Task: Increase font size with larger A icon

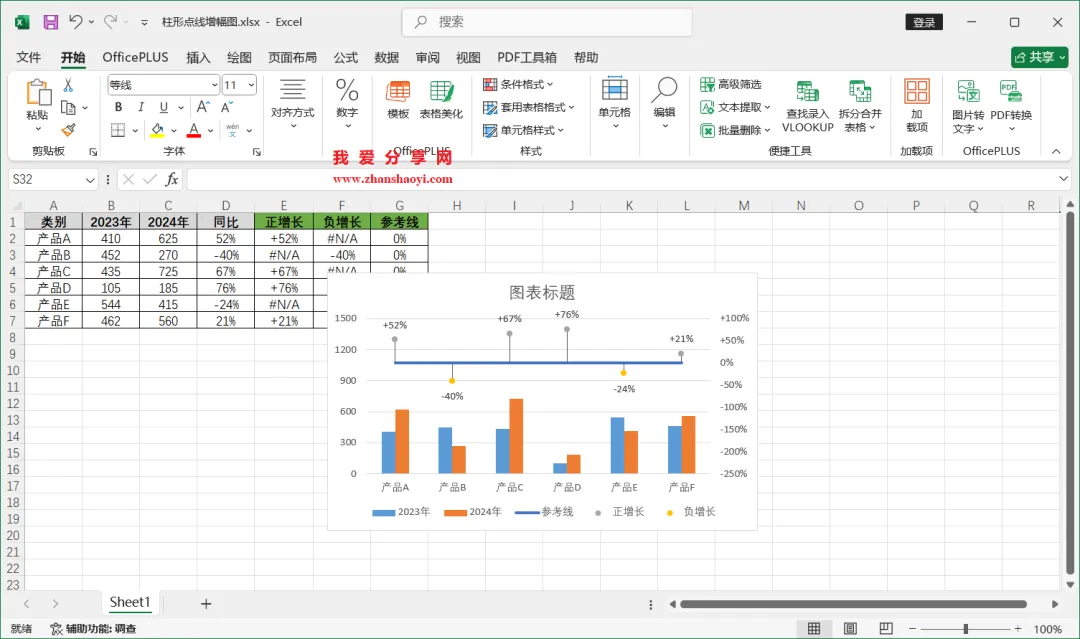Action: (203, 107)
